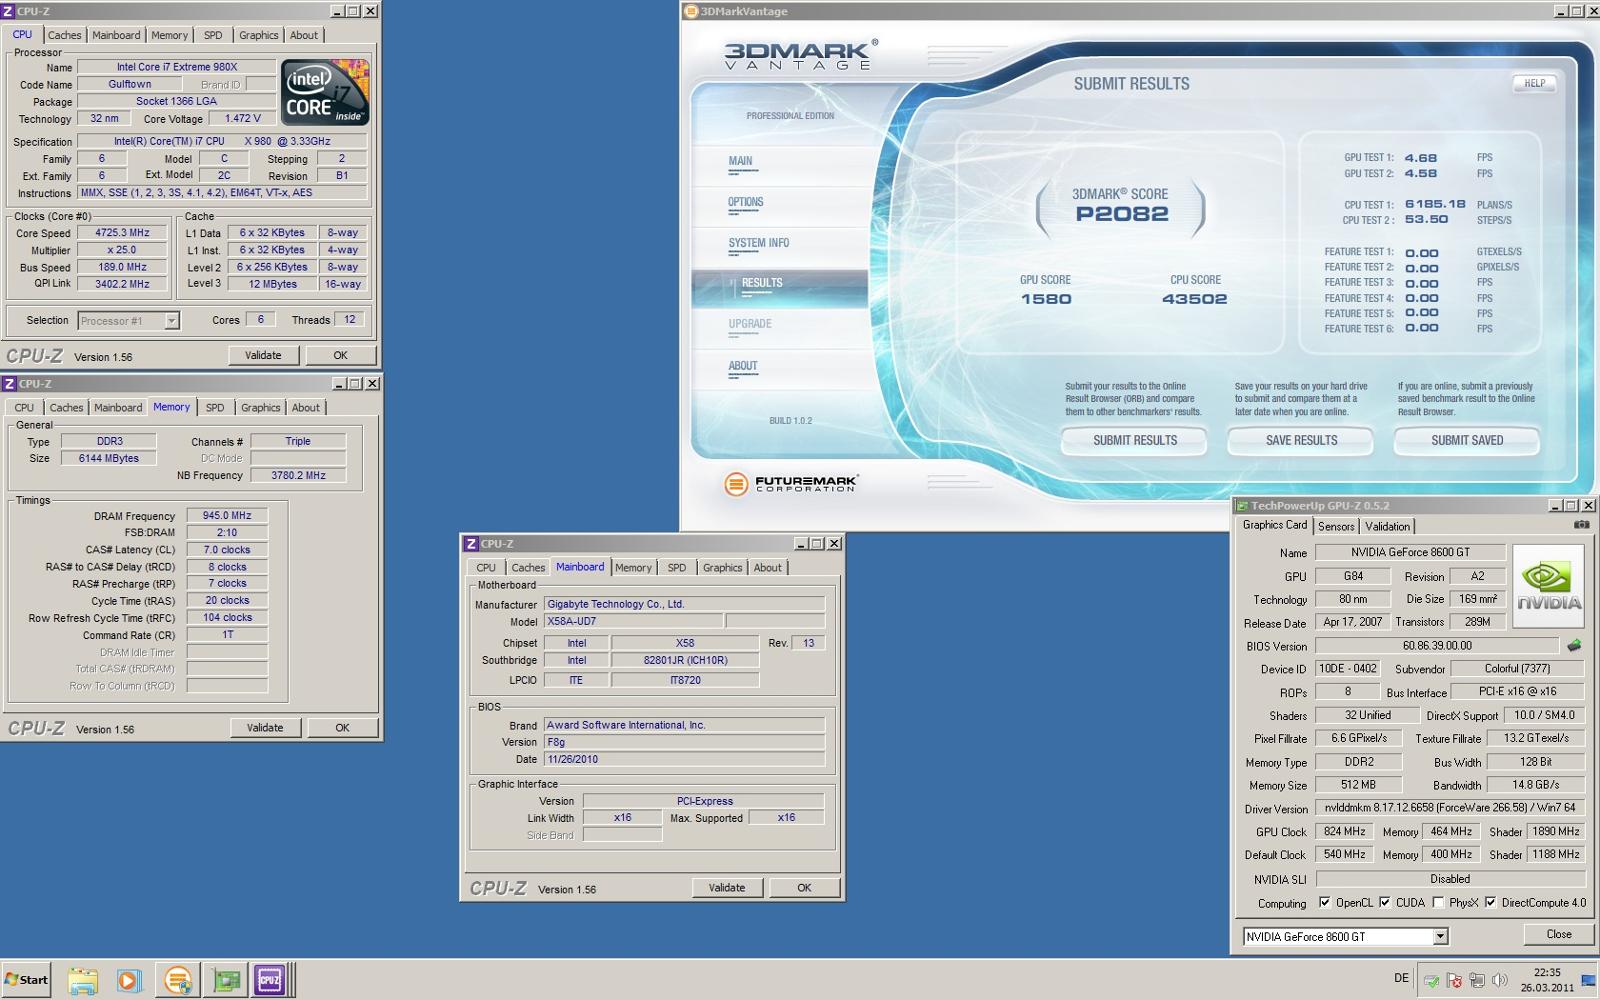The image size is (1600, 1000).
Task: Toggle the CUDA checkbox in GPU-Z
Action: point(1385,902)
